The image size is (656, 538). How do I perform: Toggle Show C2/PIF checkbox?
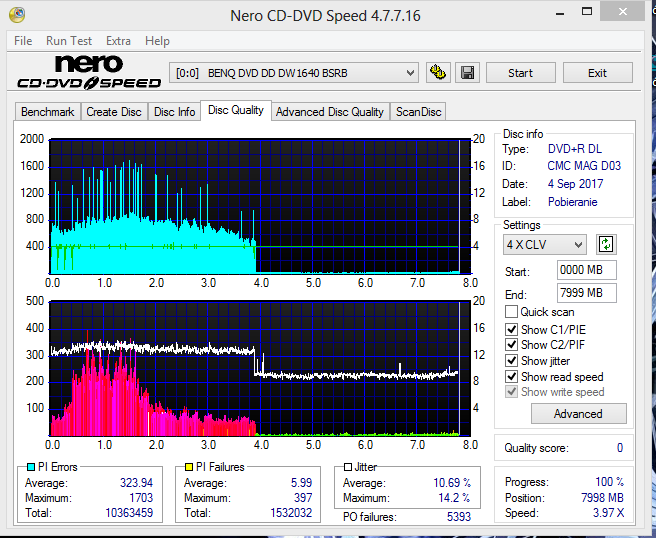coord(511,345)
